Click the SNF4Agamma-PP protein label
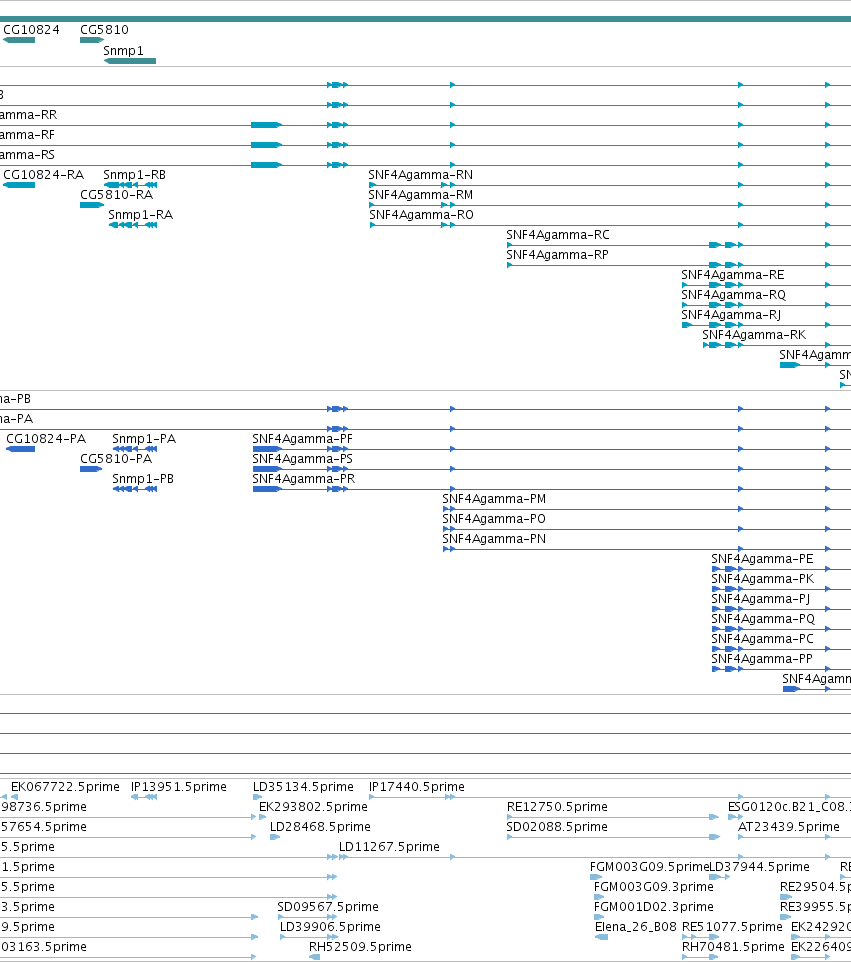The width and height of the screenshot is (851, 962). coord(761,659)
